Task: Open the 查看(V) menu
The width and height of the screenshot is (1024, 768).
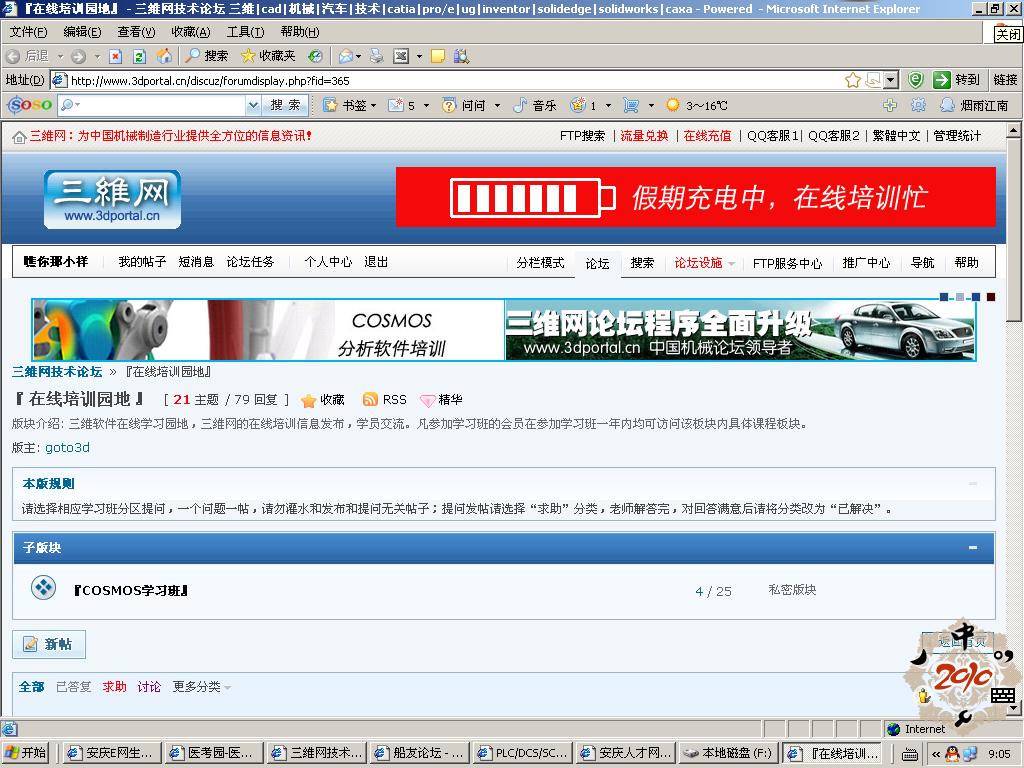Action: click(x=136, y=31)
